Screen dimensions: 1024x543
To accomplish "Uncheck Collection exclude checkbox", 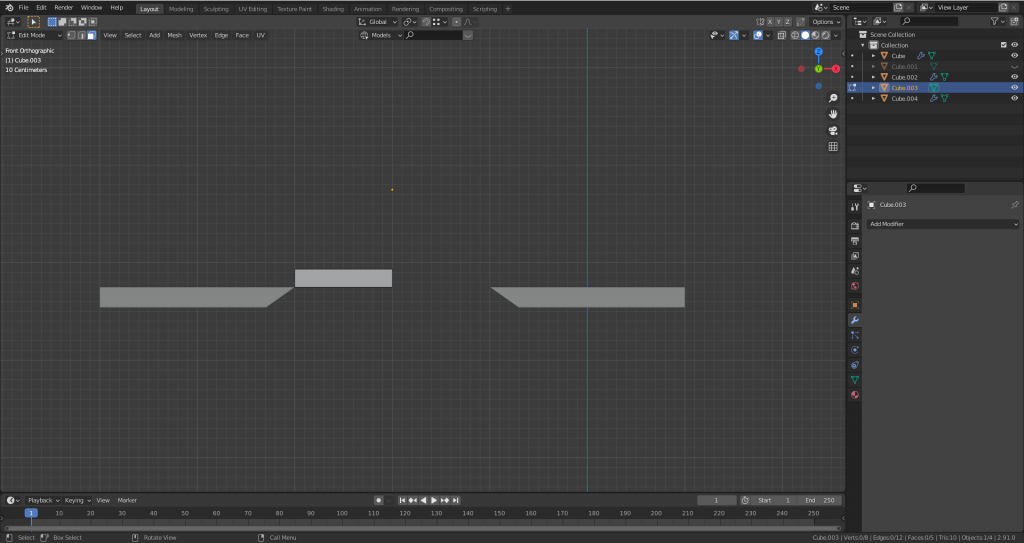I will coord(1004,45).
